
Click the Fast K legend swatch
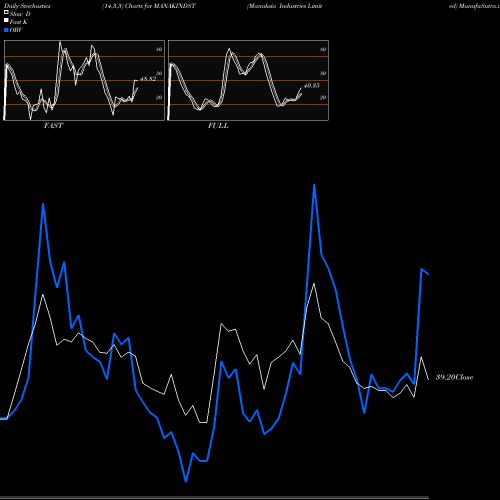[x=6, y=20]
